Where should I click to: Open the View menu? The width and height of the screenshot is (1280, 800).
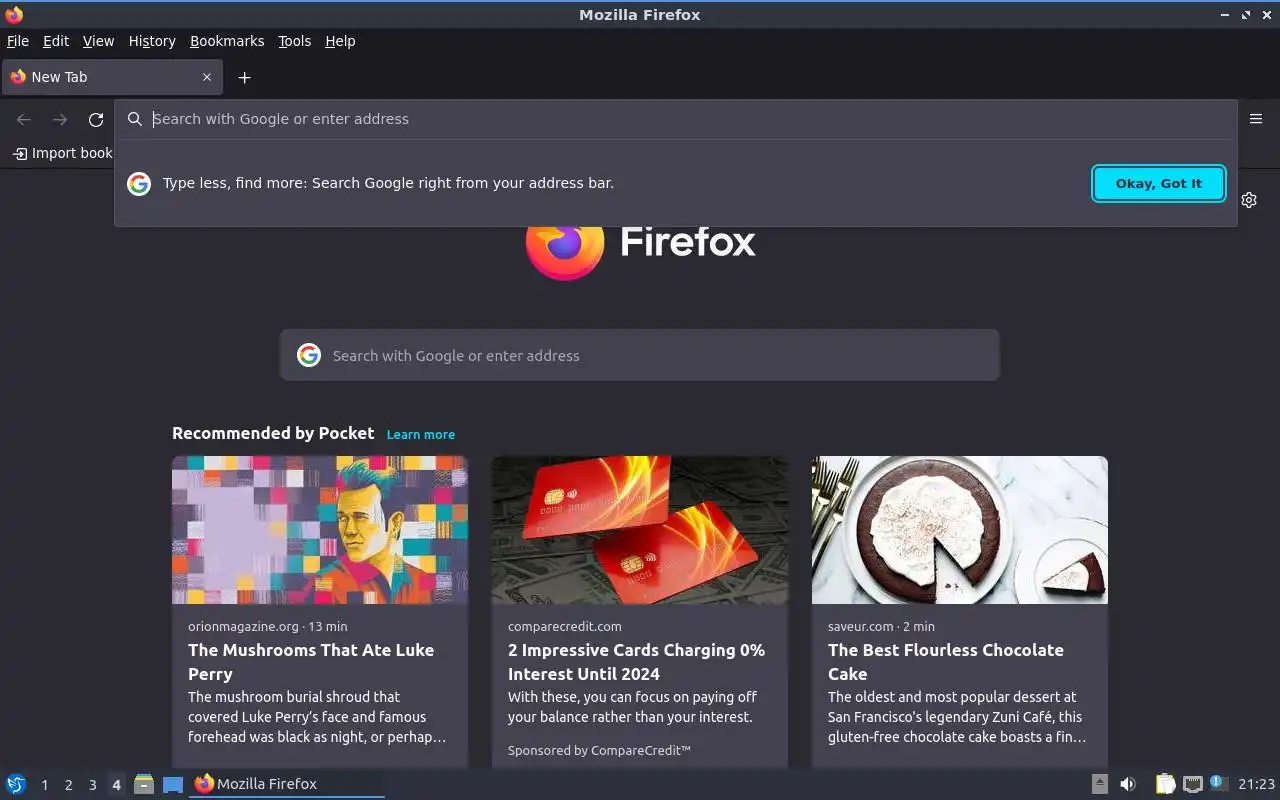click(x=98, y=41)
